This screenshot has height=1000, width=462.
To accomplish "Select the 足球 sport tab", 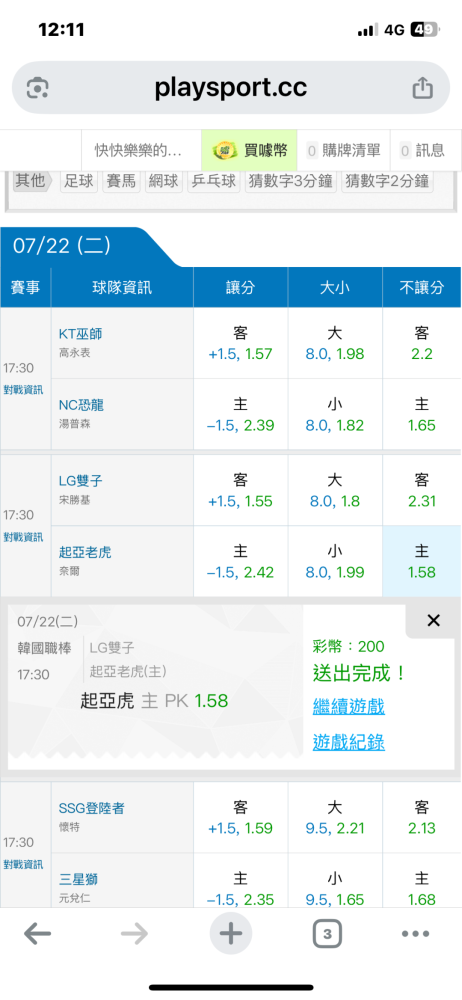I will (x=79, y=181).
